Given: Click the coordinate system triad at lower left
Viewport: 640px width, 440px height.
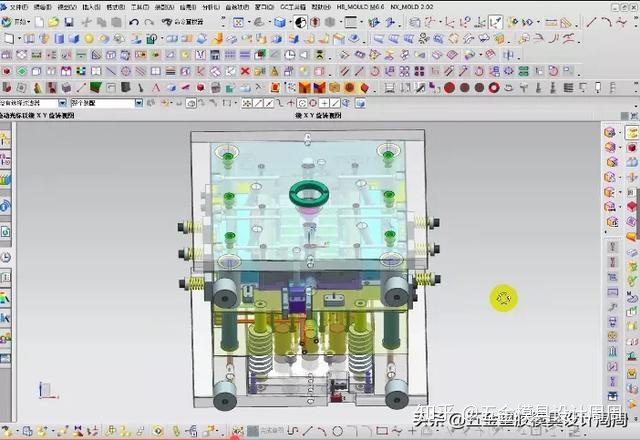Looking at the screenshot, I should 48,391.
